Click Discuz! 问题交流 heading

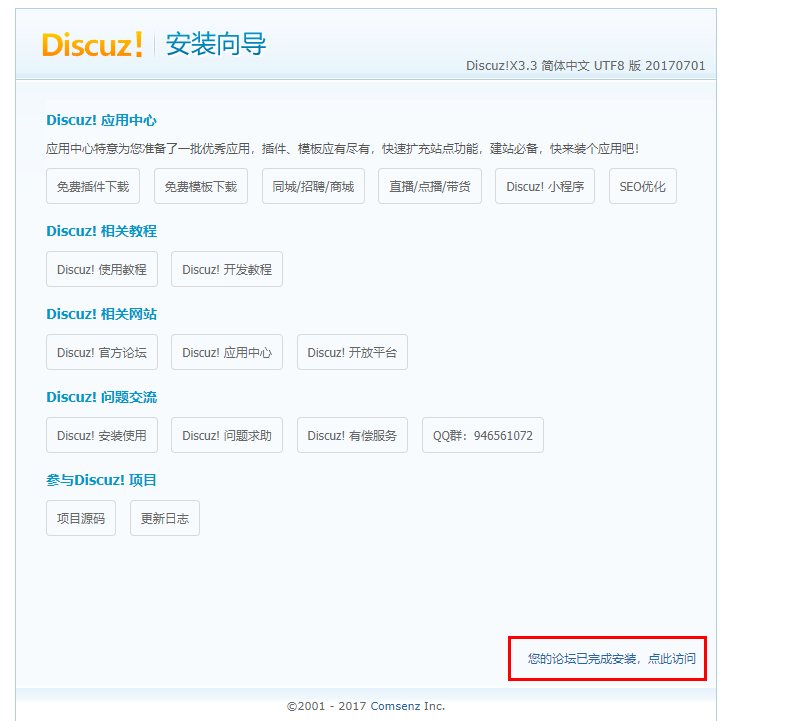(101, 397)
